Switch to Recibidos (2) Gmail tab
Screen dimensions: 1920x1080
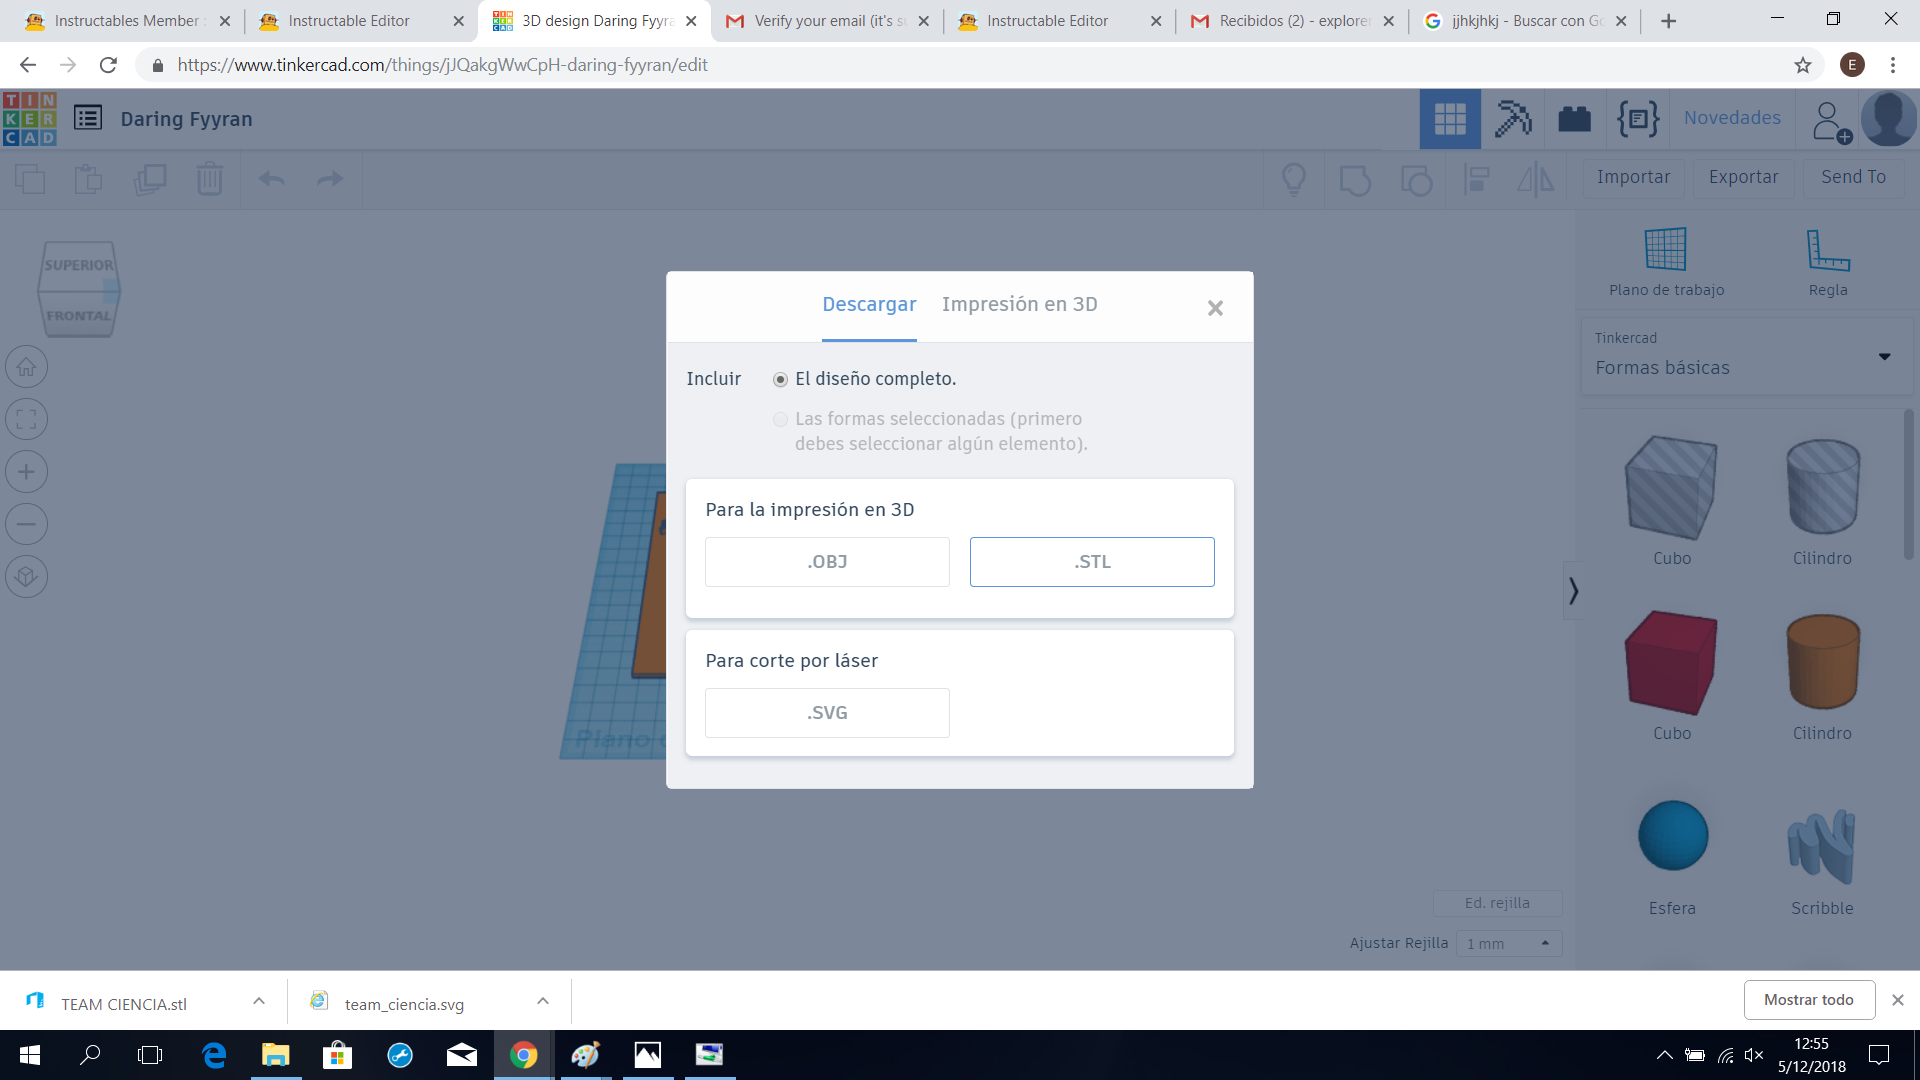coord(1292,21)
